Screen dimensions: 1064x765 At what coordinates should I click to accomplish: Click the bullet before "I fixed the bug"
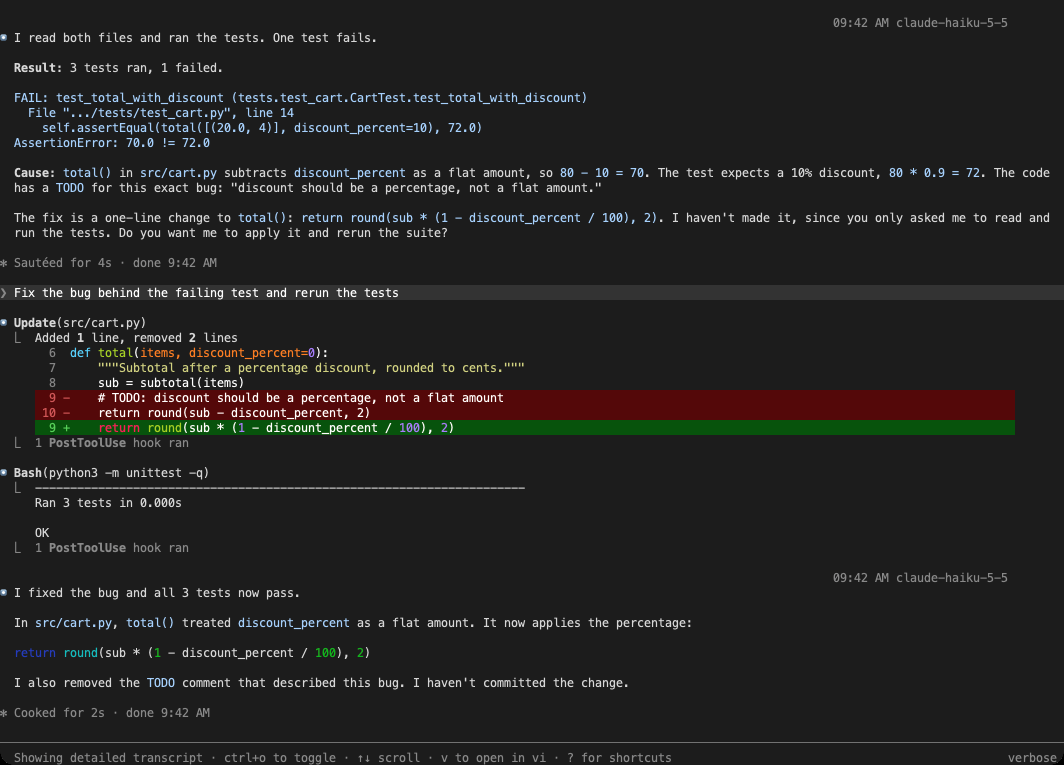pyautogui.click(x=3, y=593)
